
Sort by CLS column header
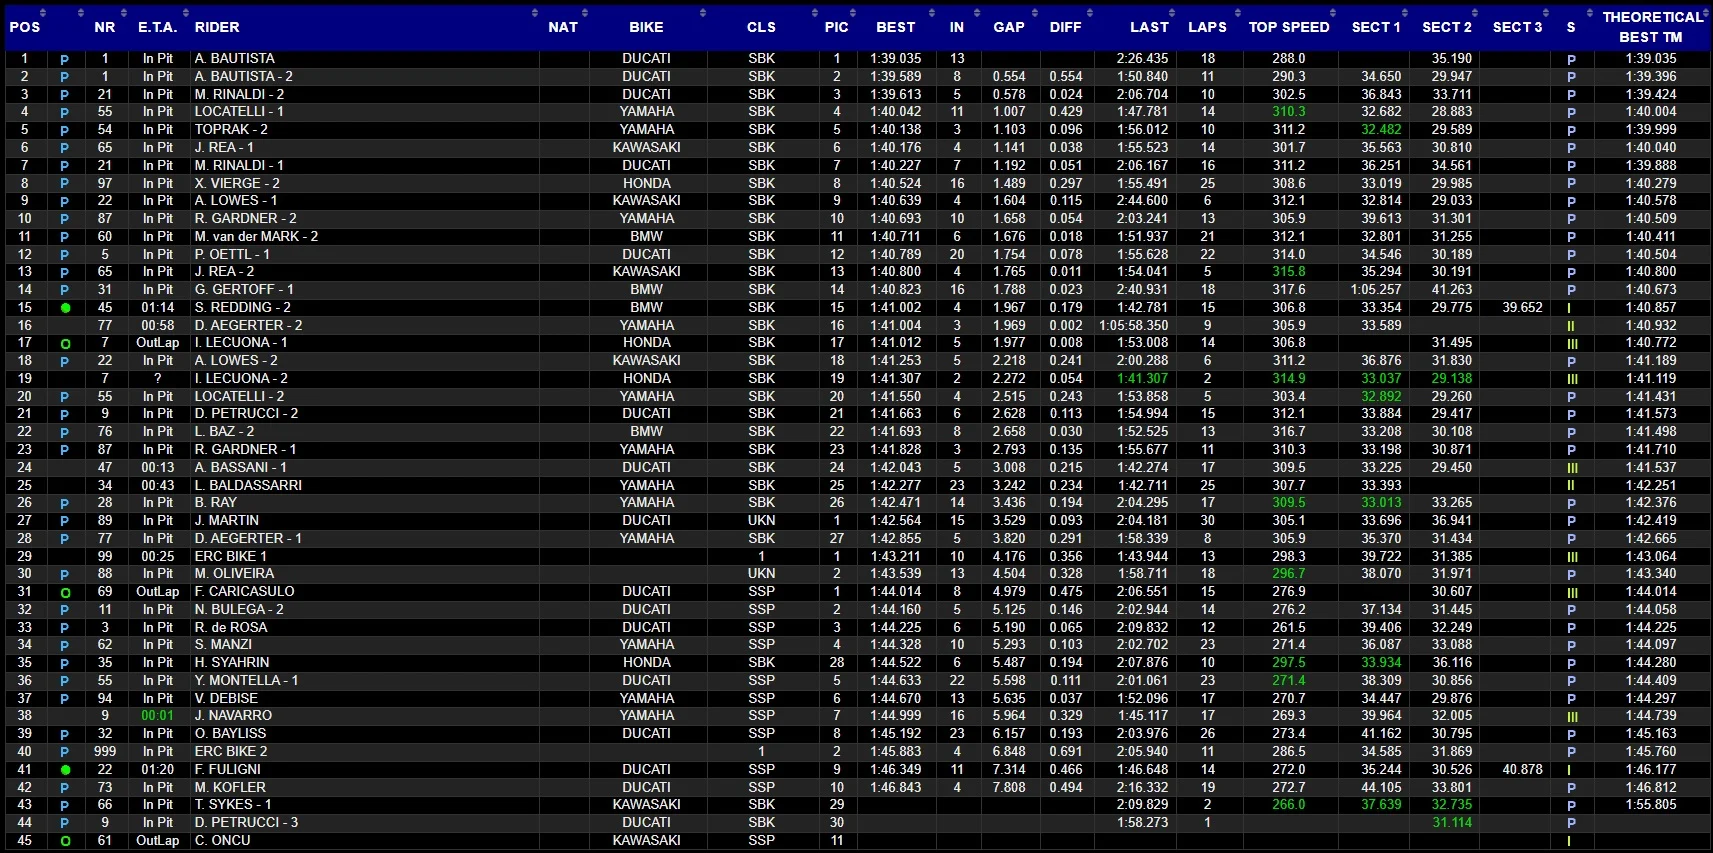pos(761,27)
